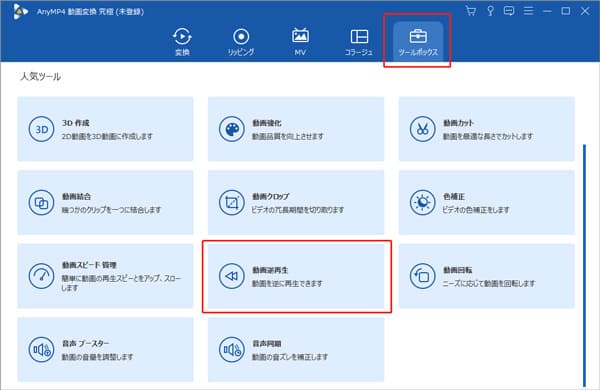
Task: Click the 音声同期 speaker icon
Action: (232, 349)
